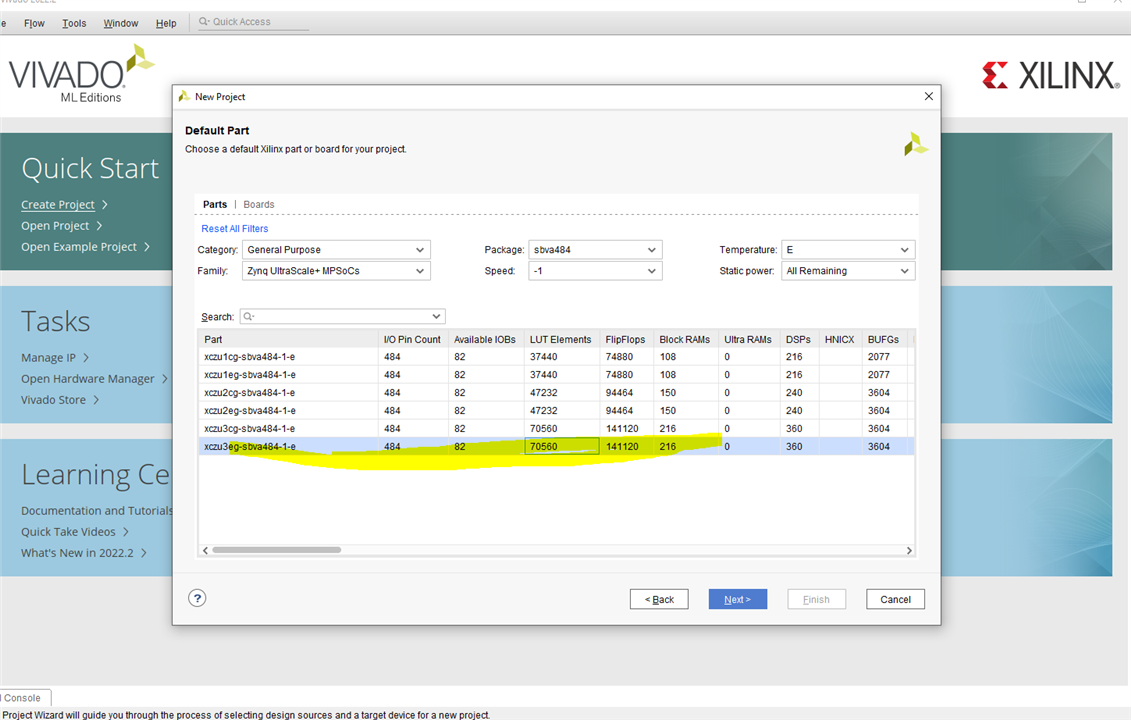Image resolution: width=1131 pixels, height=720 pixels.
Task: Open the Package sbva484 dropdown
Action: coord(595,250)
